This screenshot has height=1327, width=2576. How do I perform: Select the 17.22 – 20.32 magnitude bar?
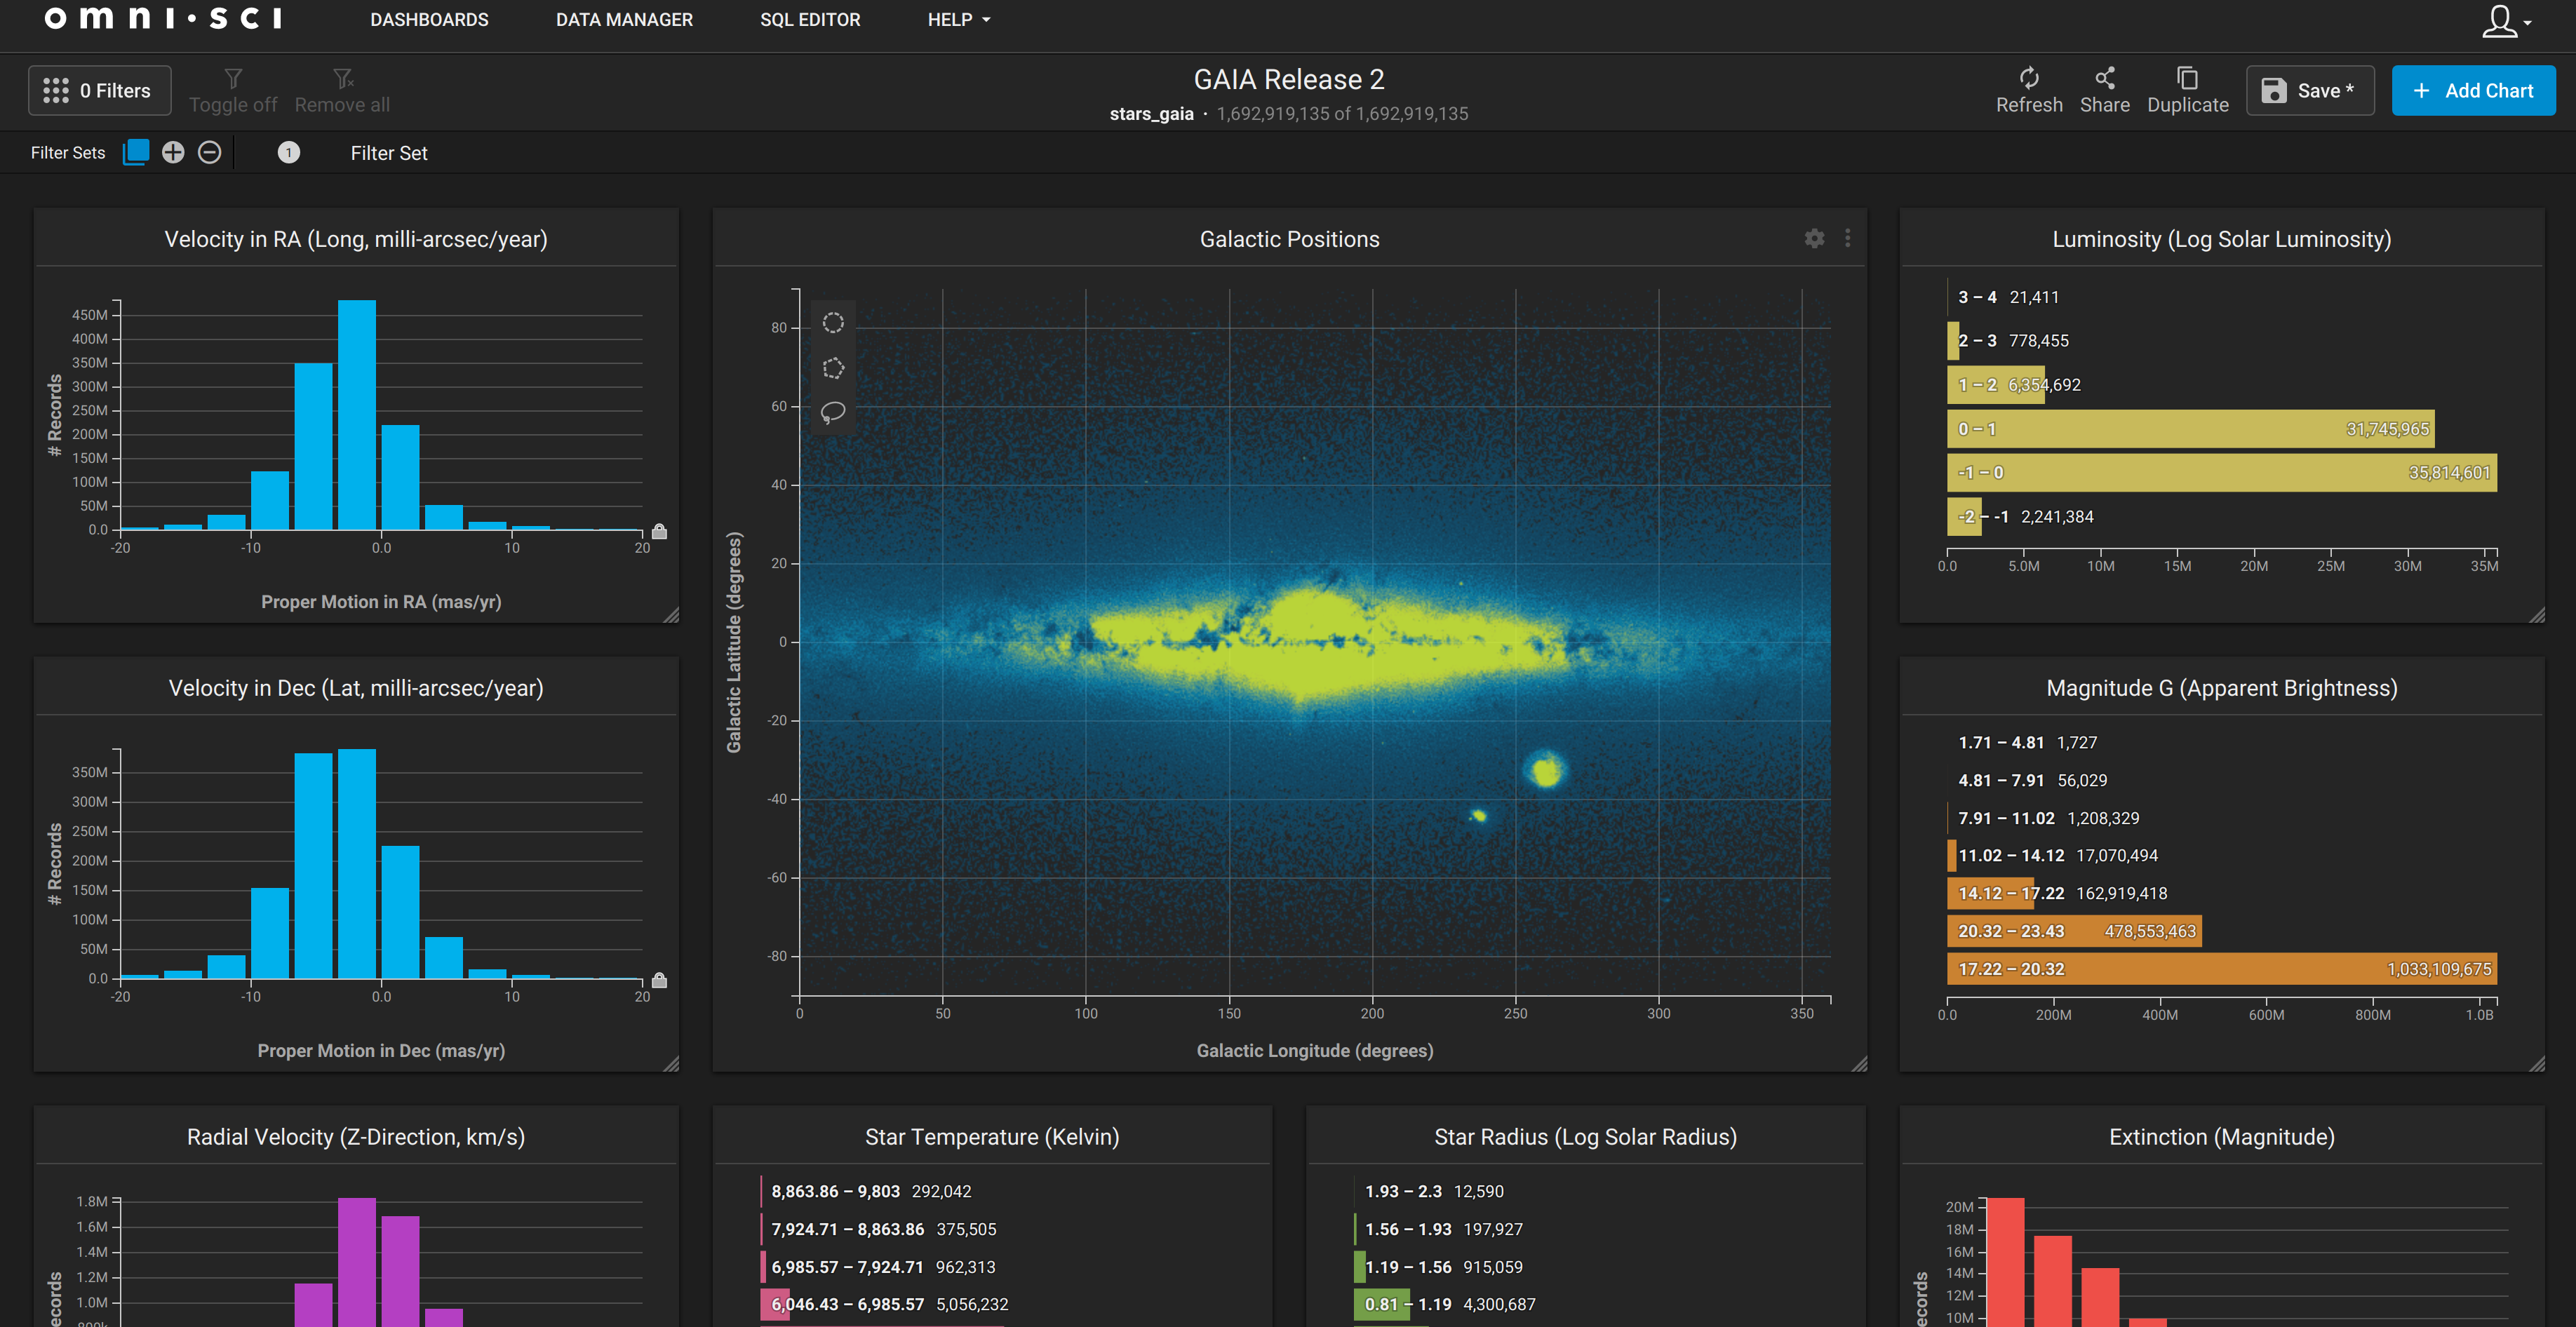tap(2221, 969)
